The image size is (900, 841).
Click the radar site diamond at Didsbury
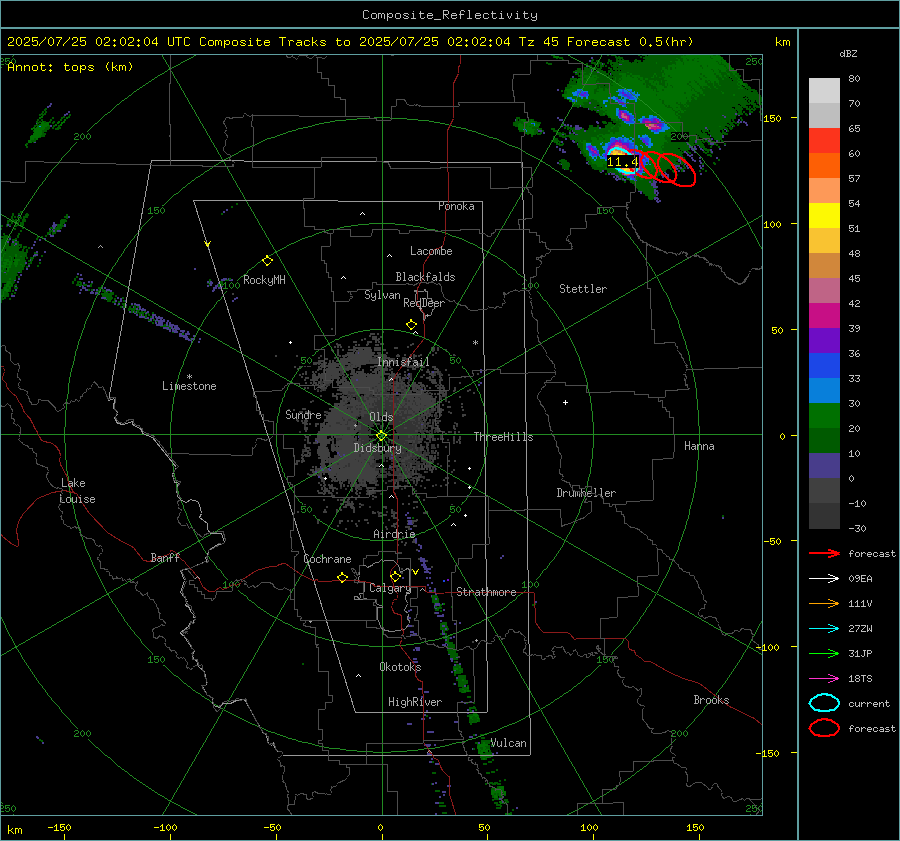381,436
